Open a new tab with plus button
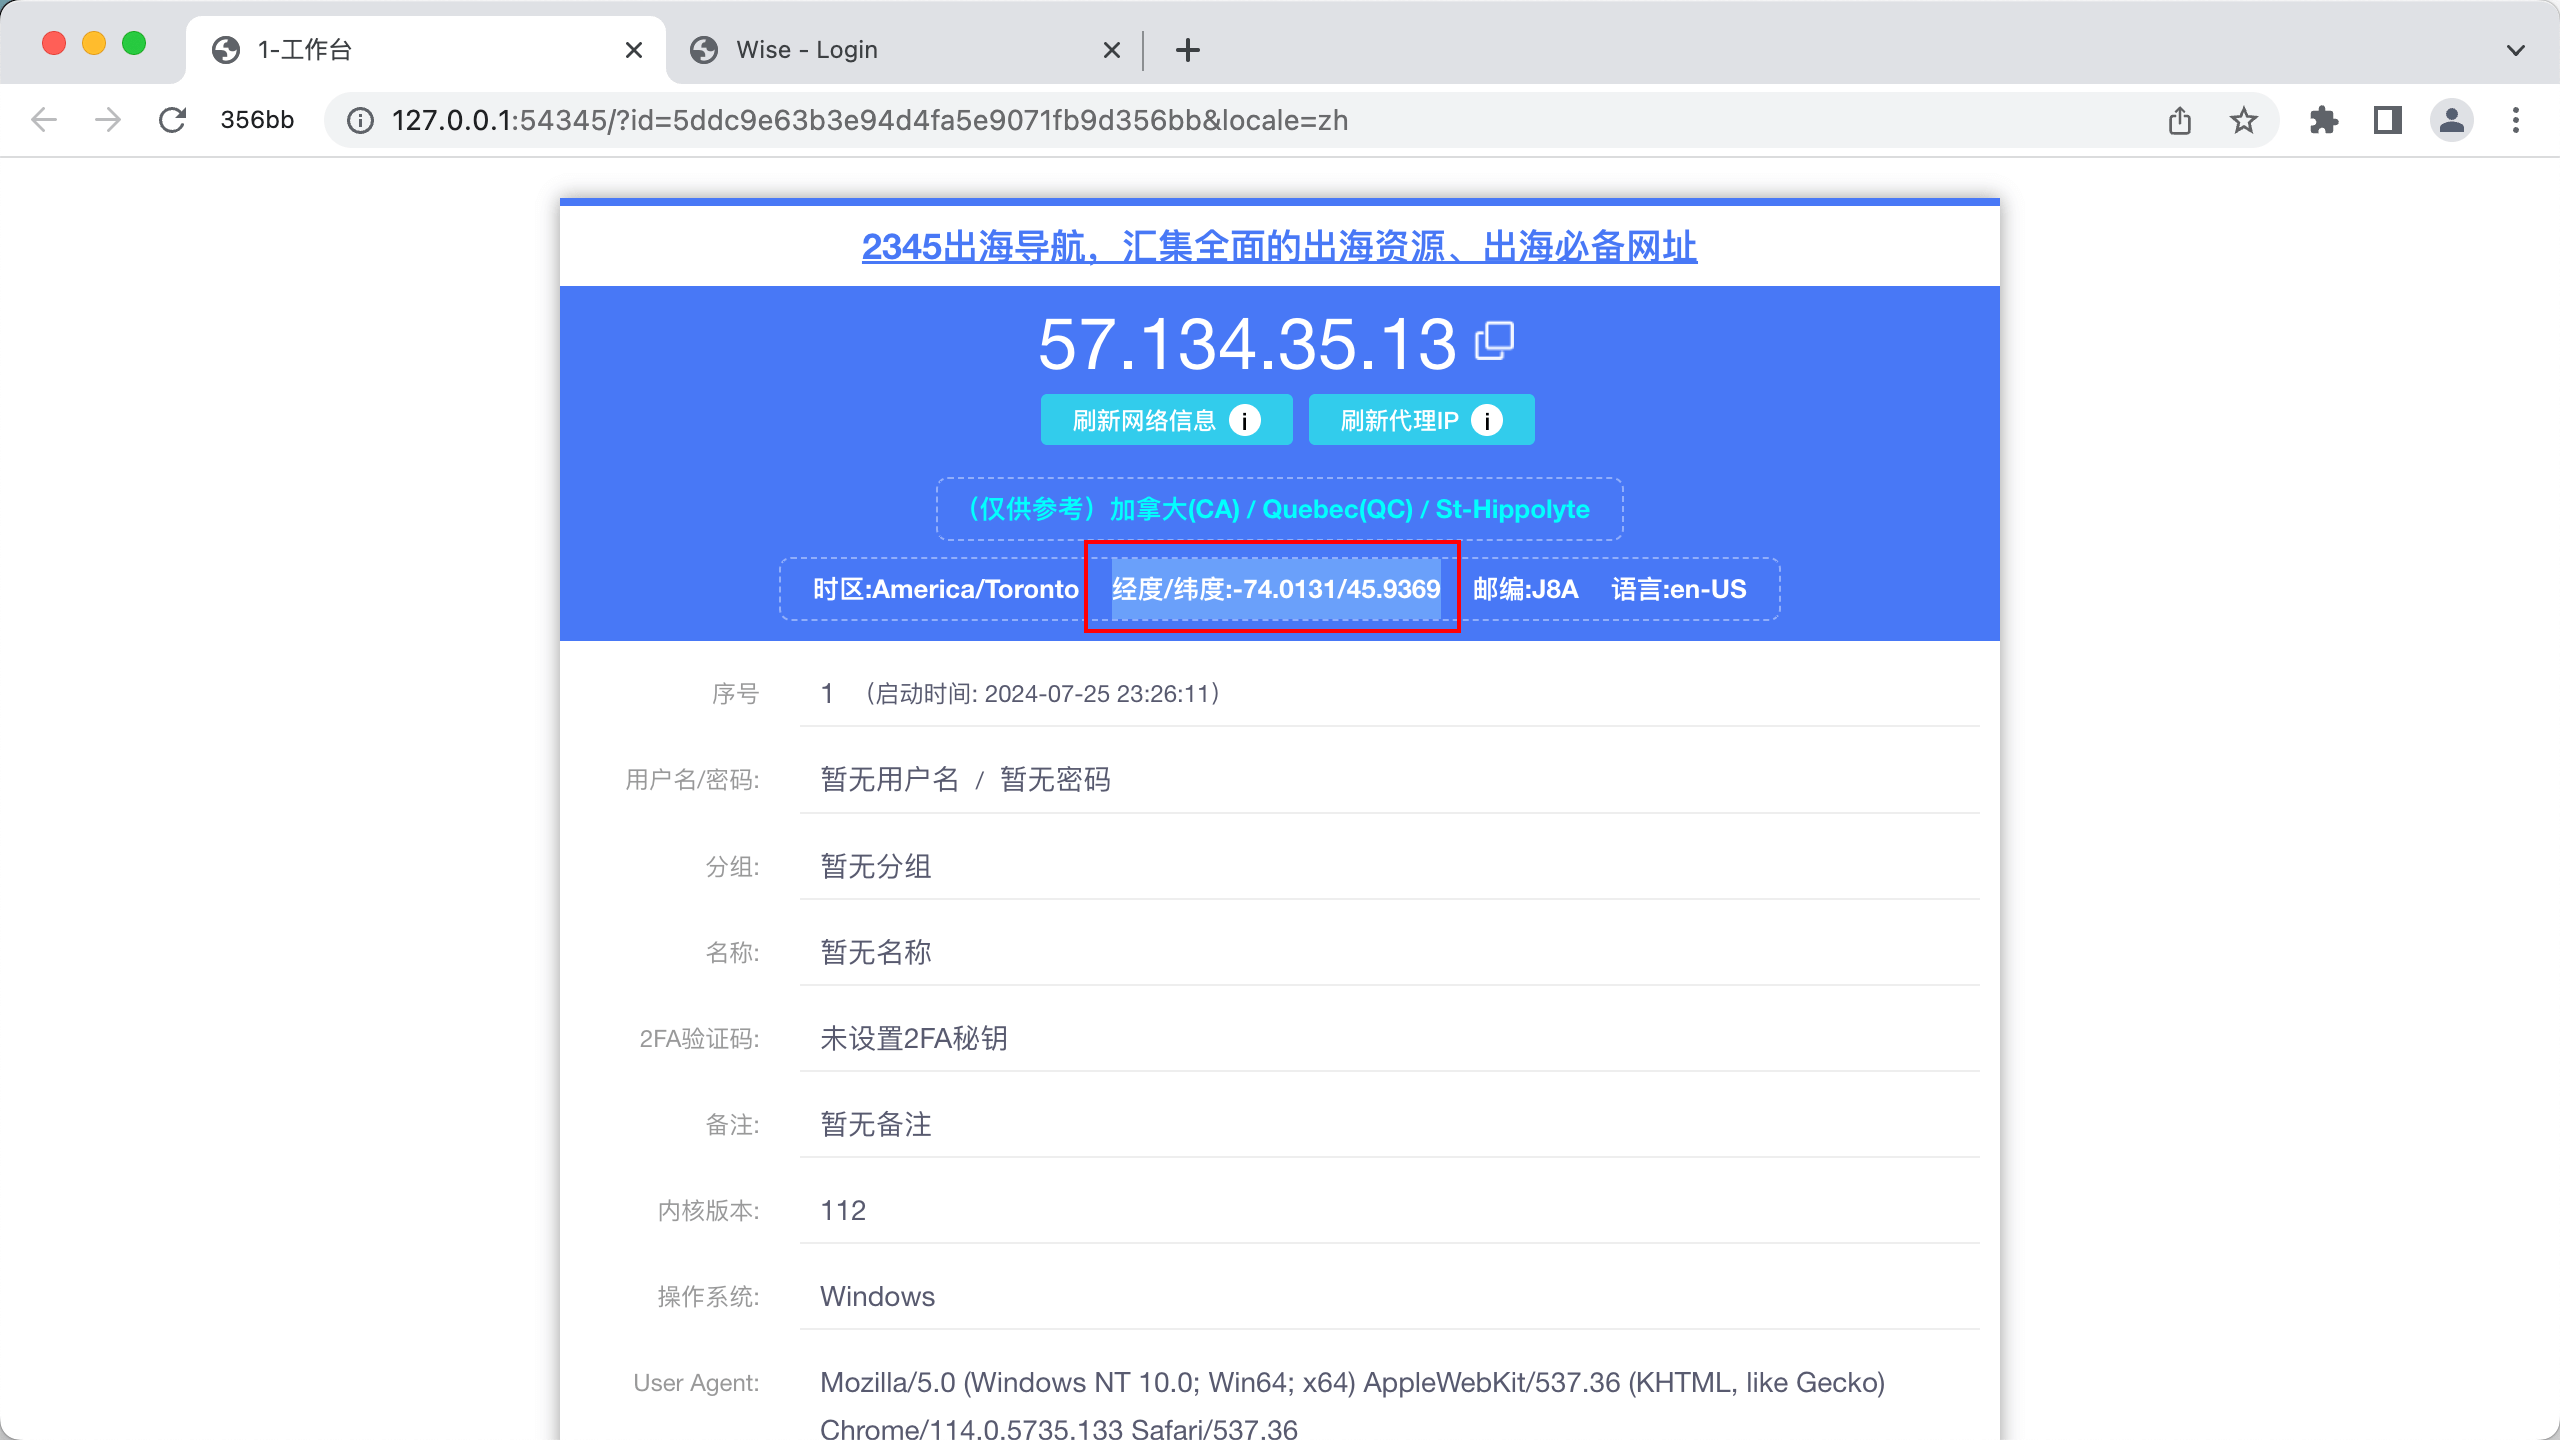 coord(1187,50)
